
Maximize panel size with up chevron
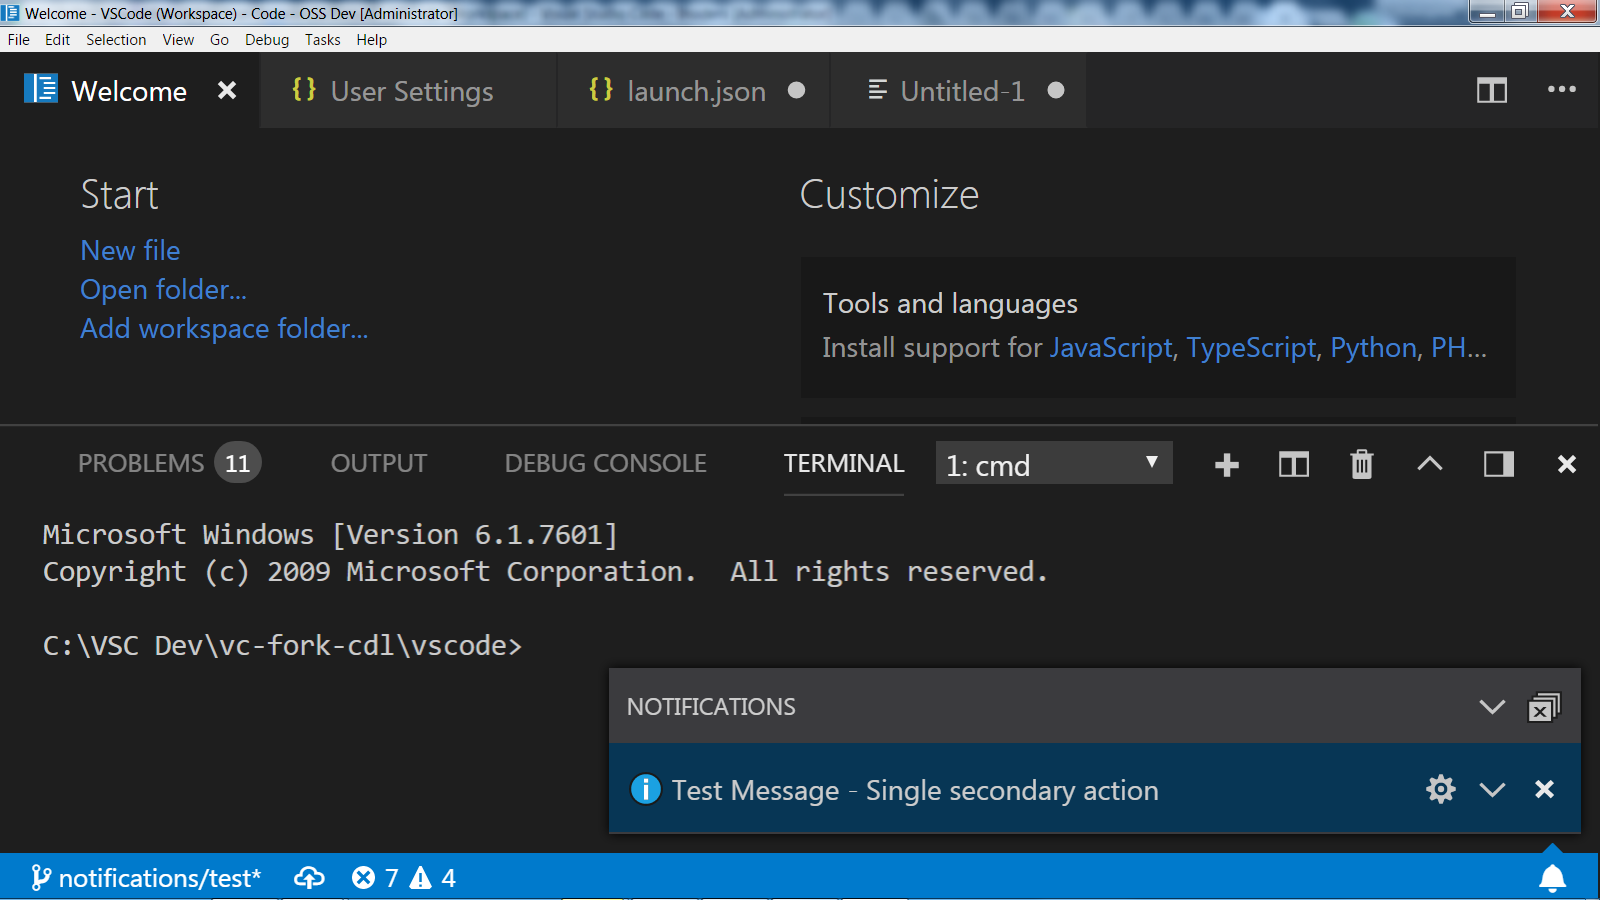point(1430,463)
